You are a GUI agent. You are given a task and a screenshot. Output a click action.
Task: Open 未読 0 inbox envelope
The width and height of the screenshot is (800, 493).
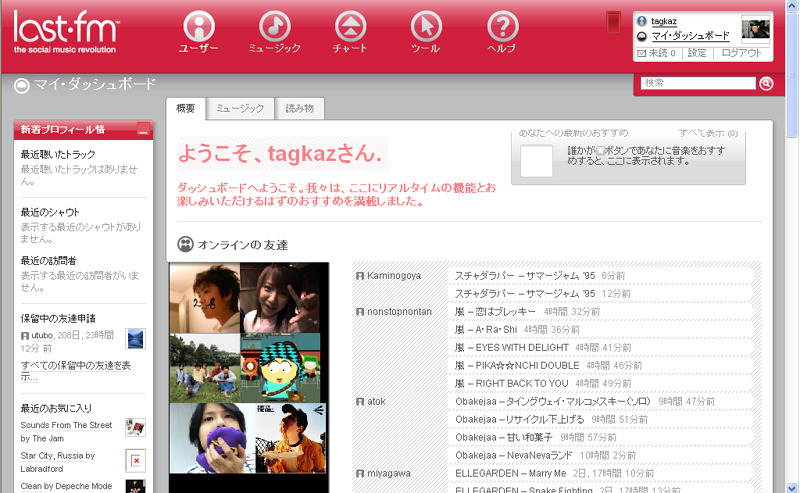tap(641, 53)
